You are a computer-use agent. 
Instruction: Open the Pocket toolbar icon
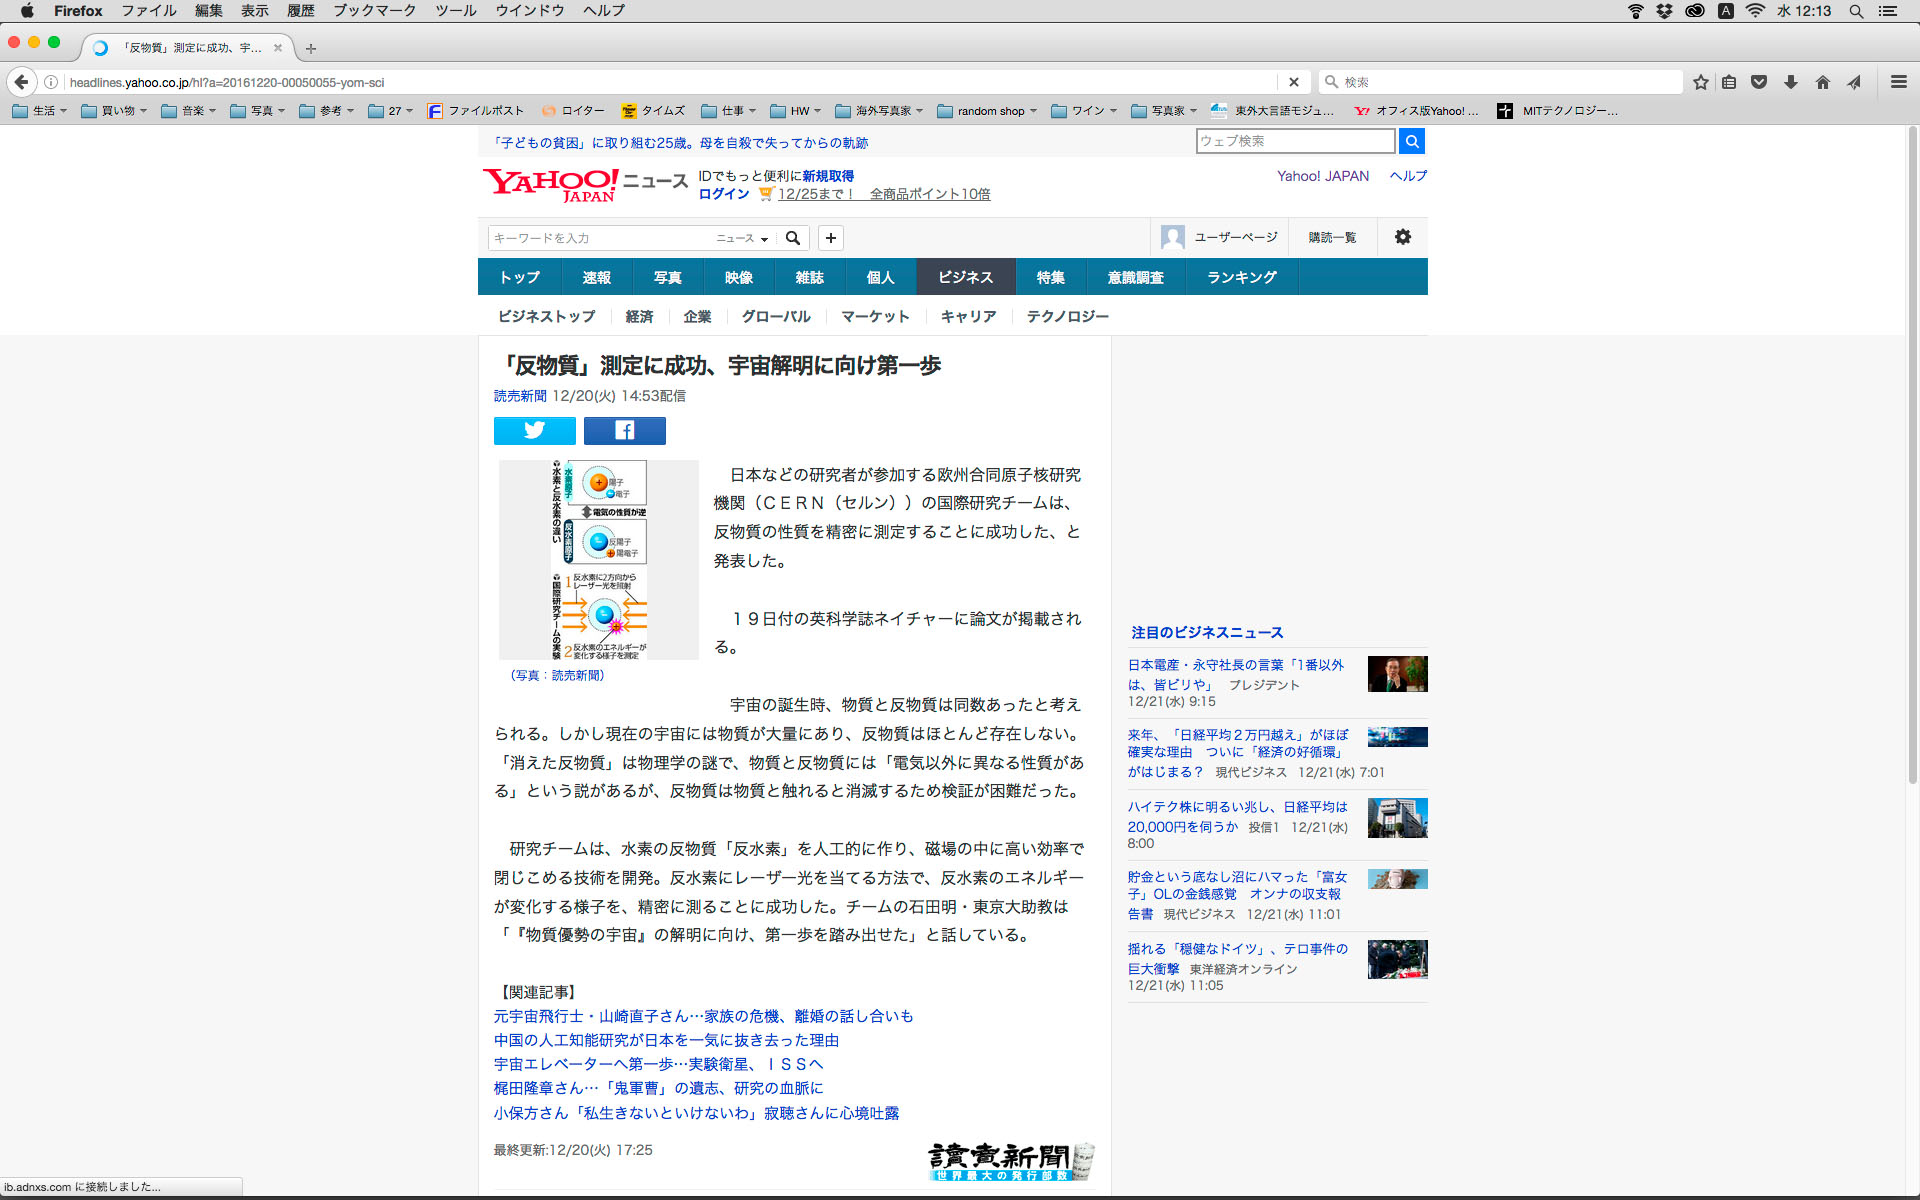coord(1759,82)
